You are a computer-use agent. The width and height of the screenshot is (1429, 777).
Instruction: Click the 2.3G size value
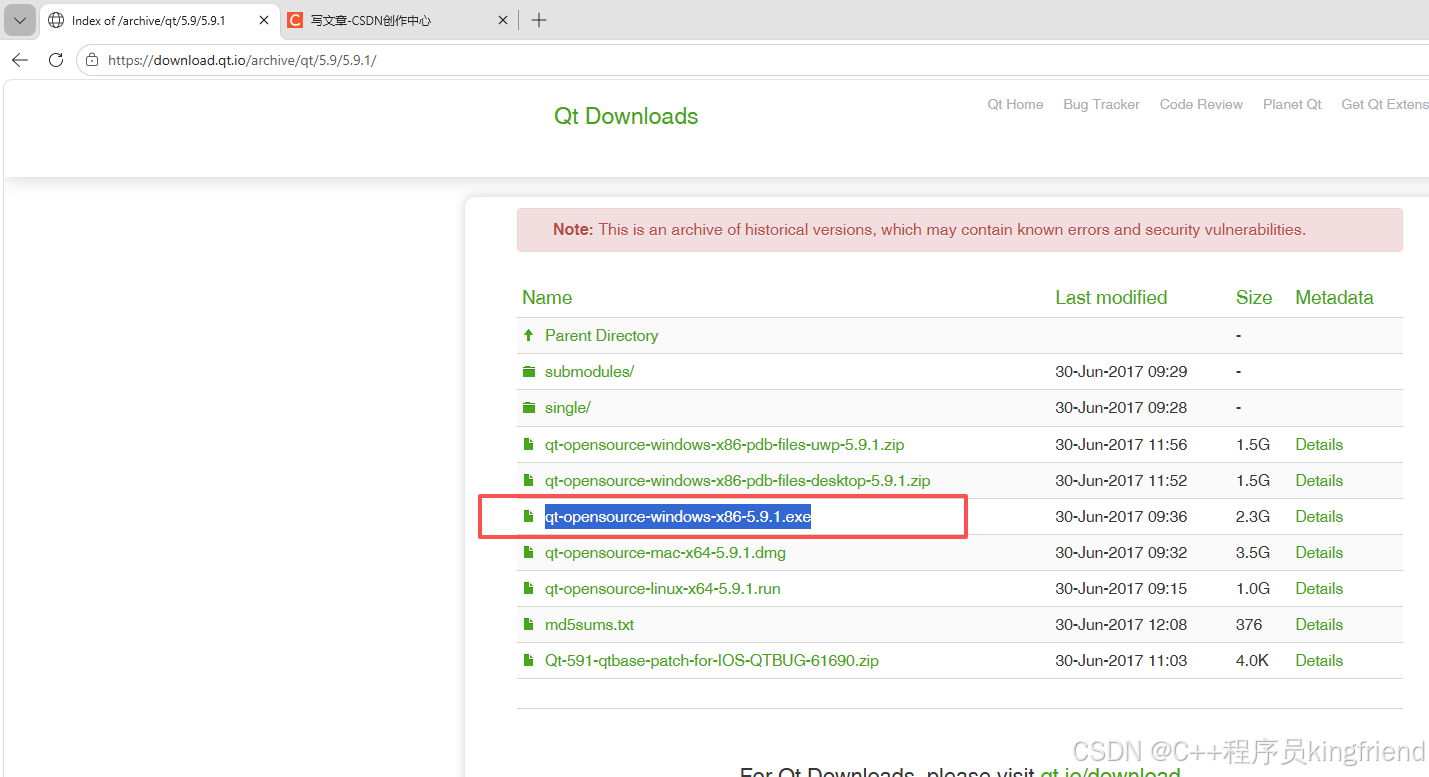click(x=1253, y=516)
